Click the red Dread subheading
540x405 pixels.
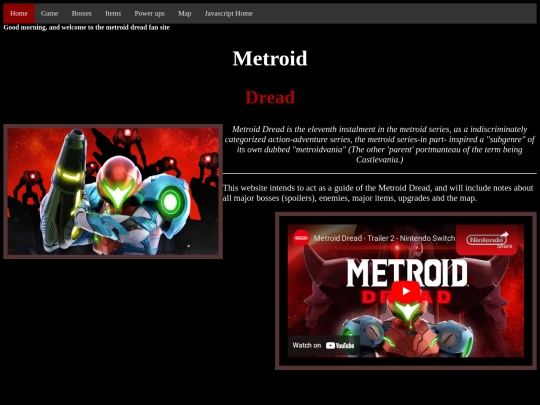[x=270, y=97]
